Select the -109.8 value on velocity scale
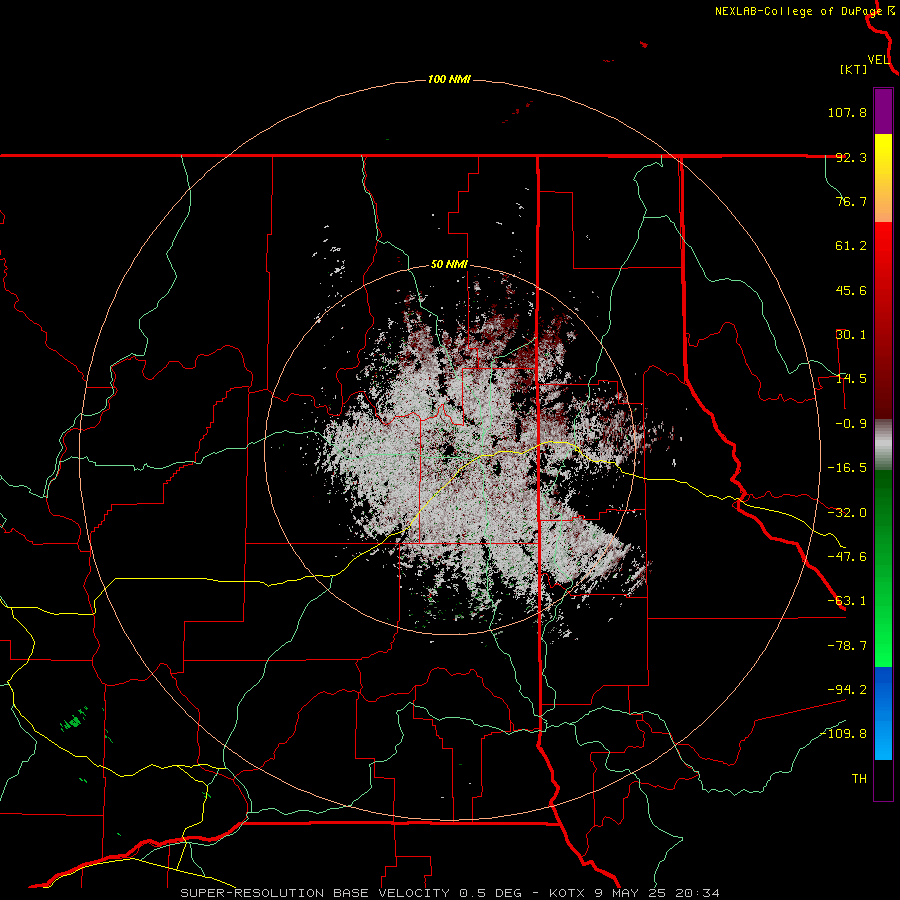 [844, 734]
